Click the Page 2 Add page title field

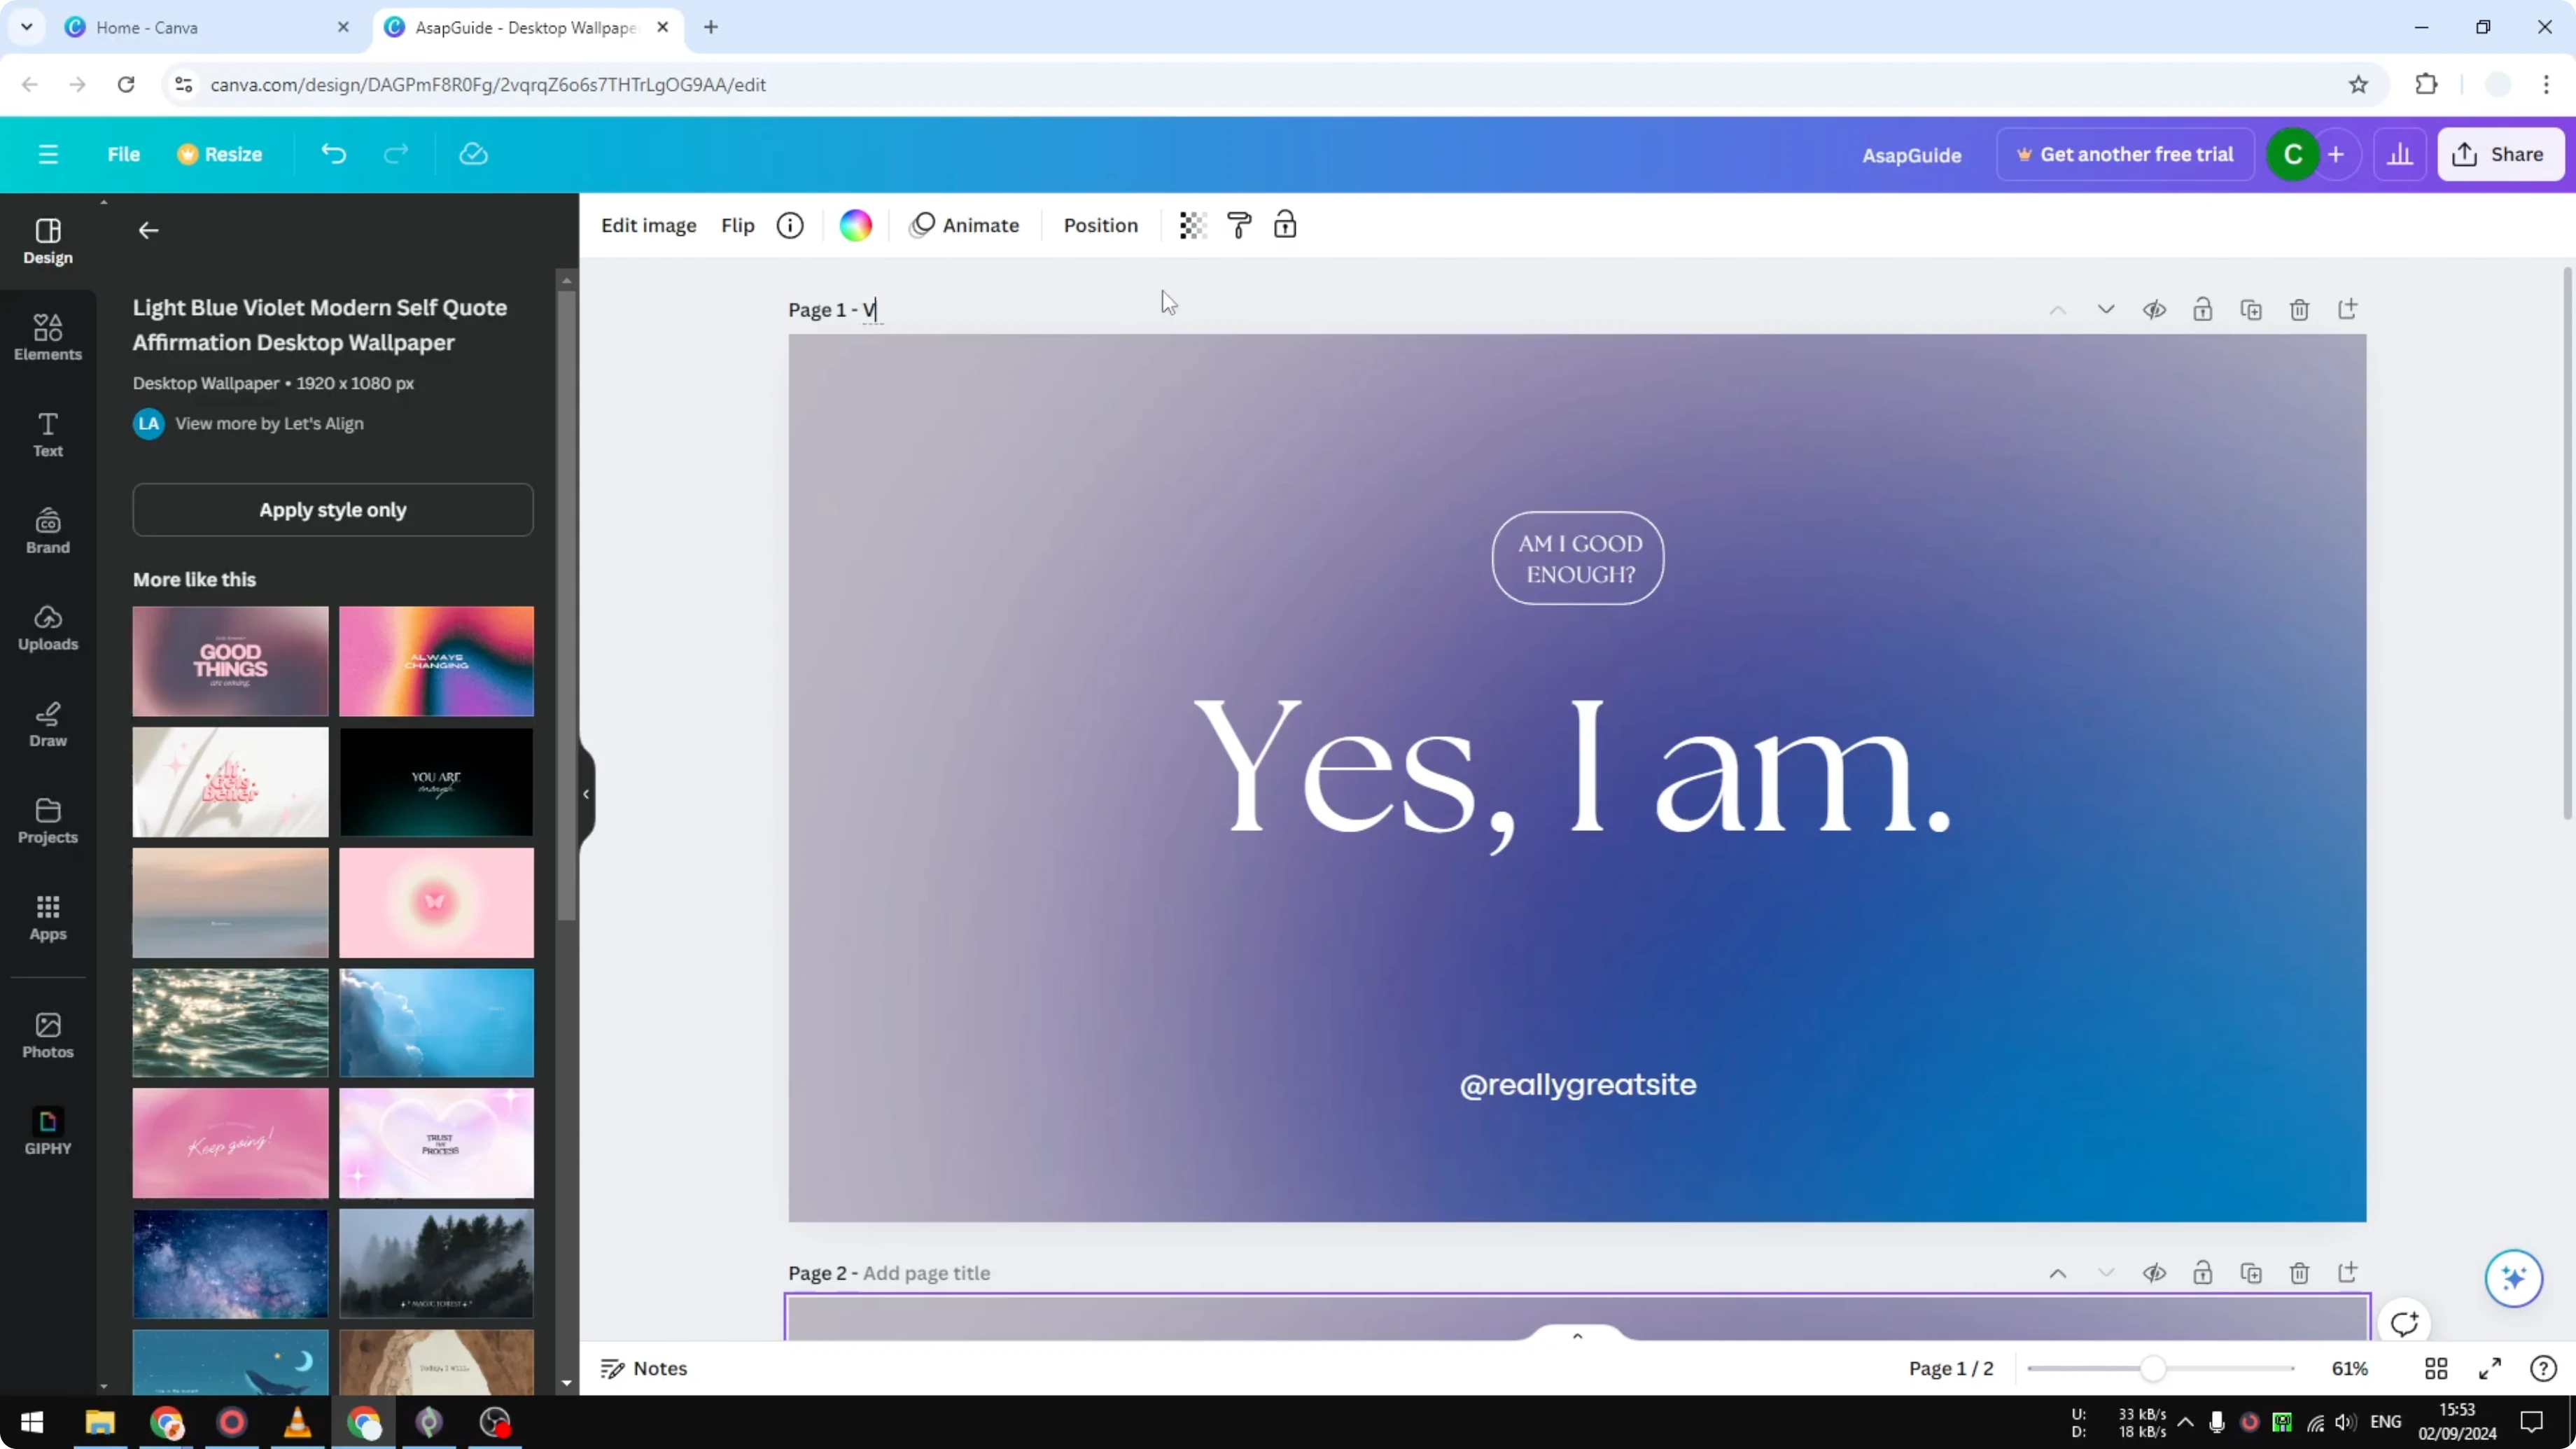pos(926,1273)
